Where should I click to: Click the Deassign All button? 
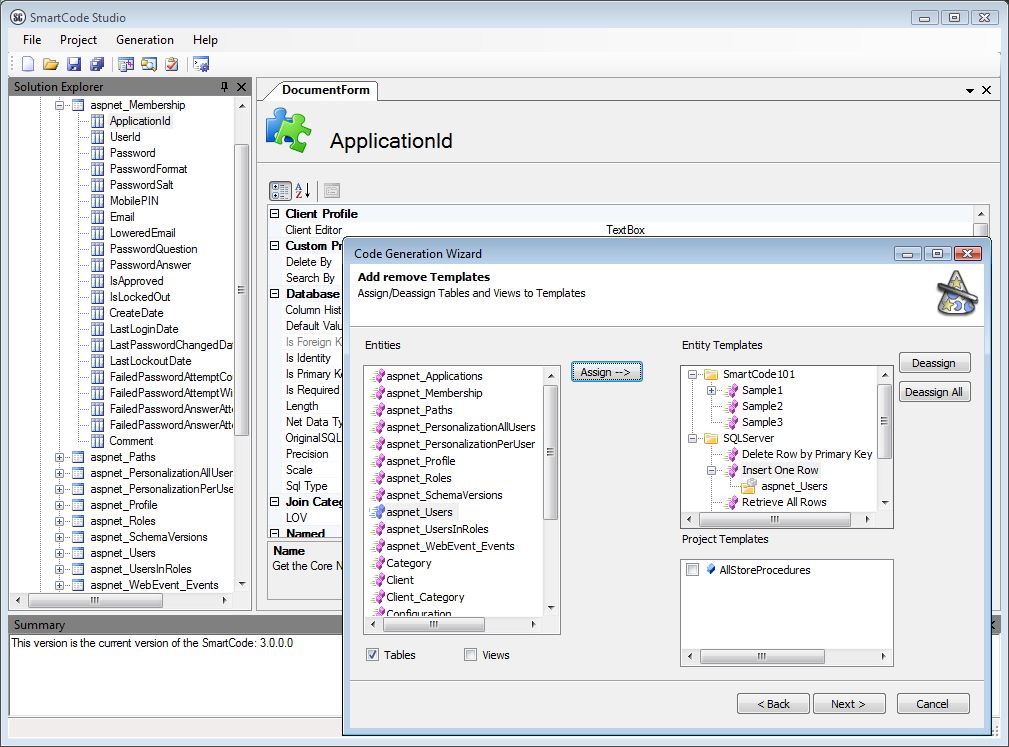click(x=934, y=392)
